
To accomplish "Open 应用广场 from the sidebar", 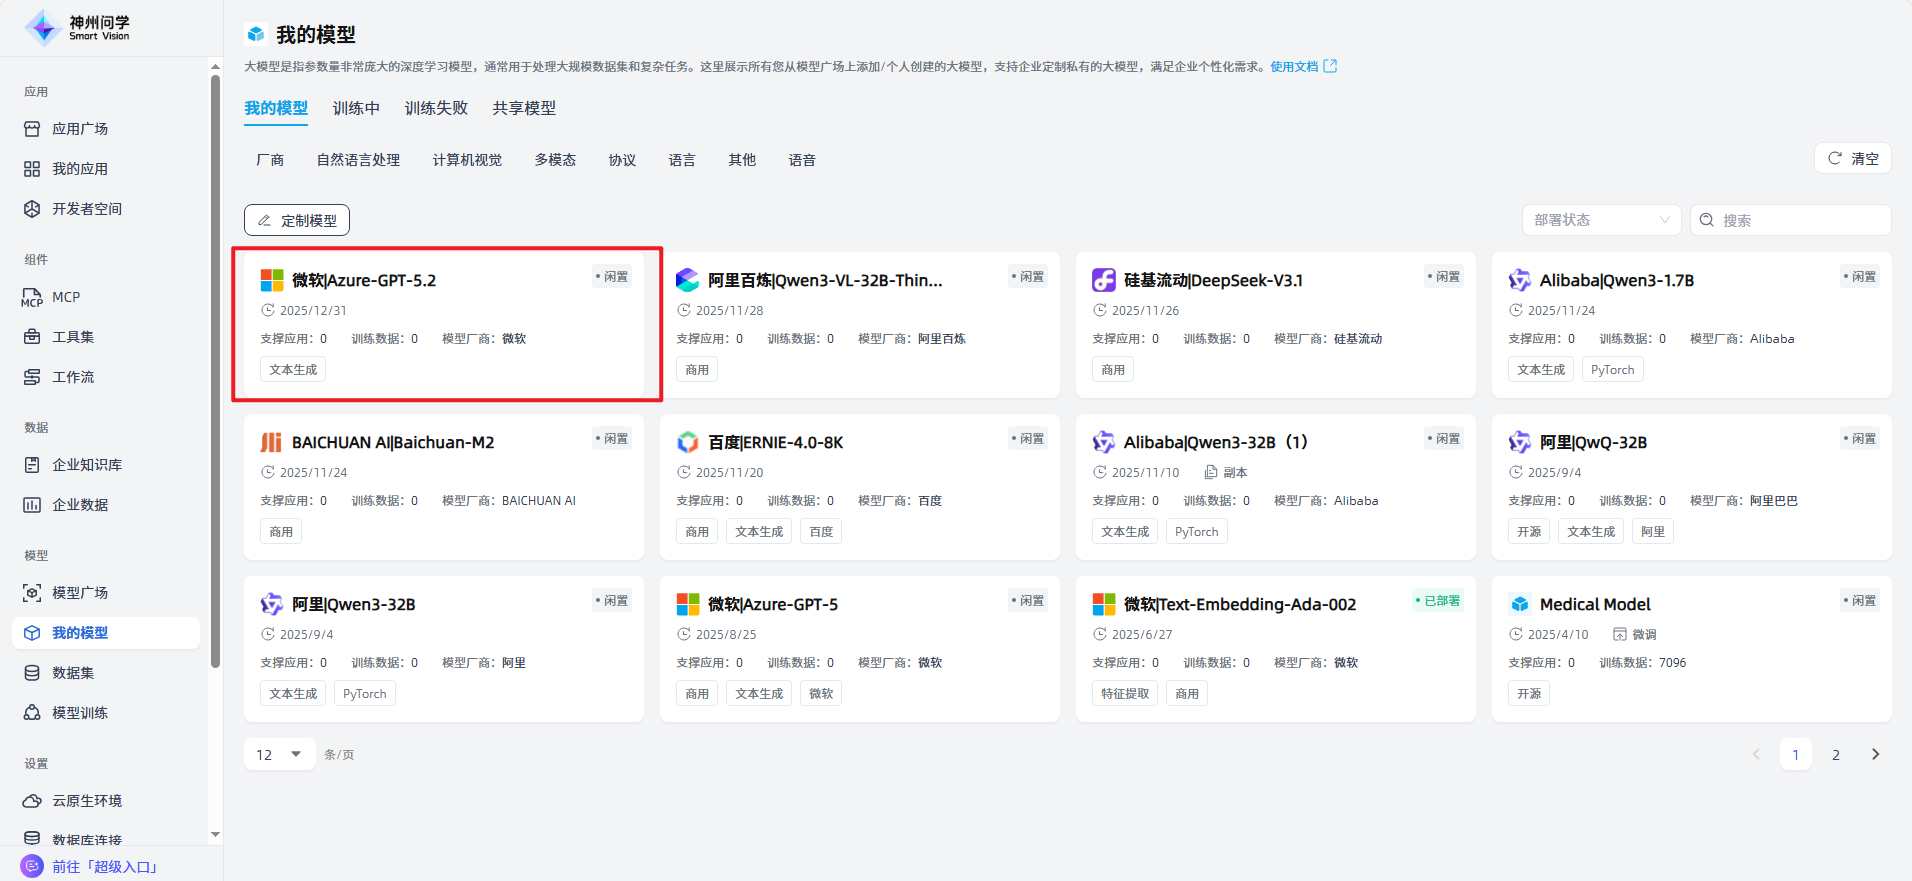I will click(79, 129).
